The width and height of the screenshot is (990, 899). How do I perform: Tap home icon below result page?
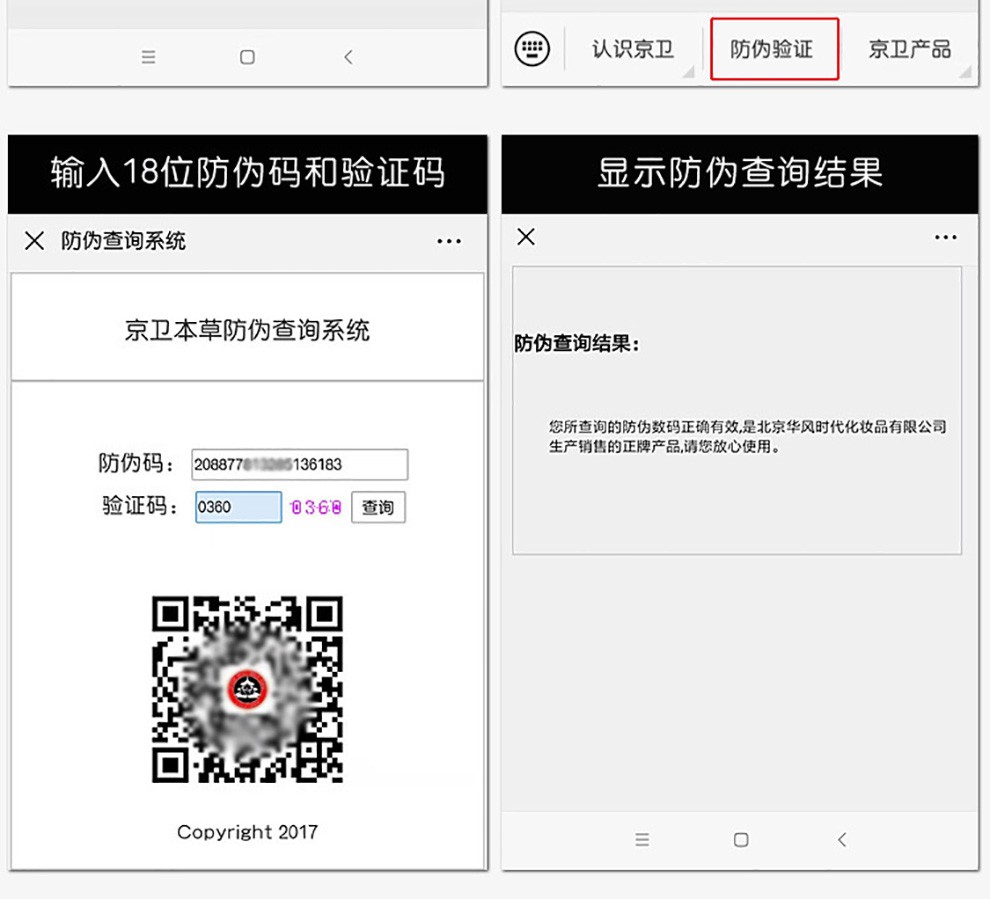pyautogui.click(x=741, y=840)
